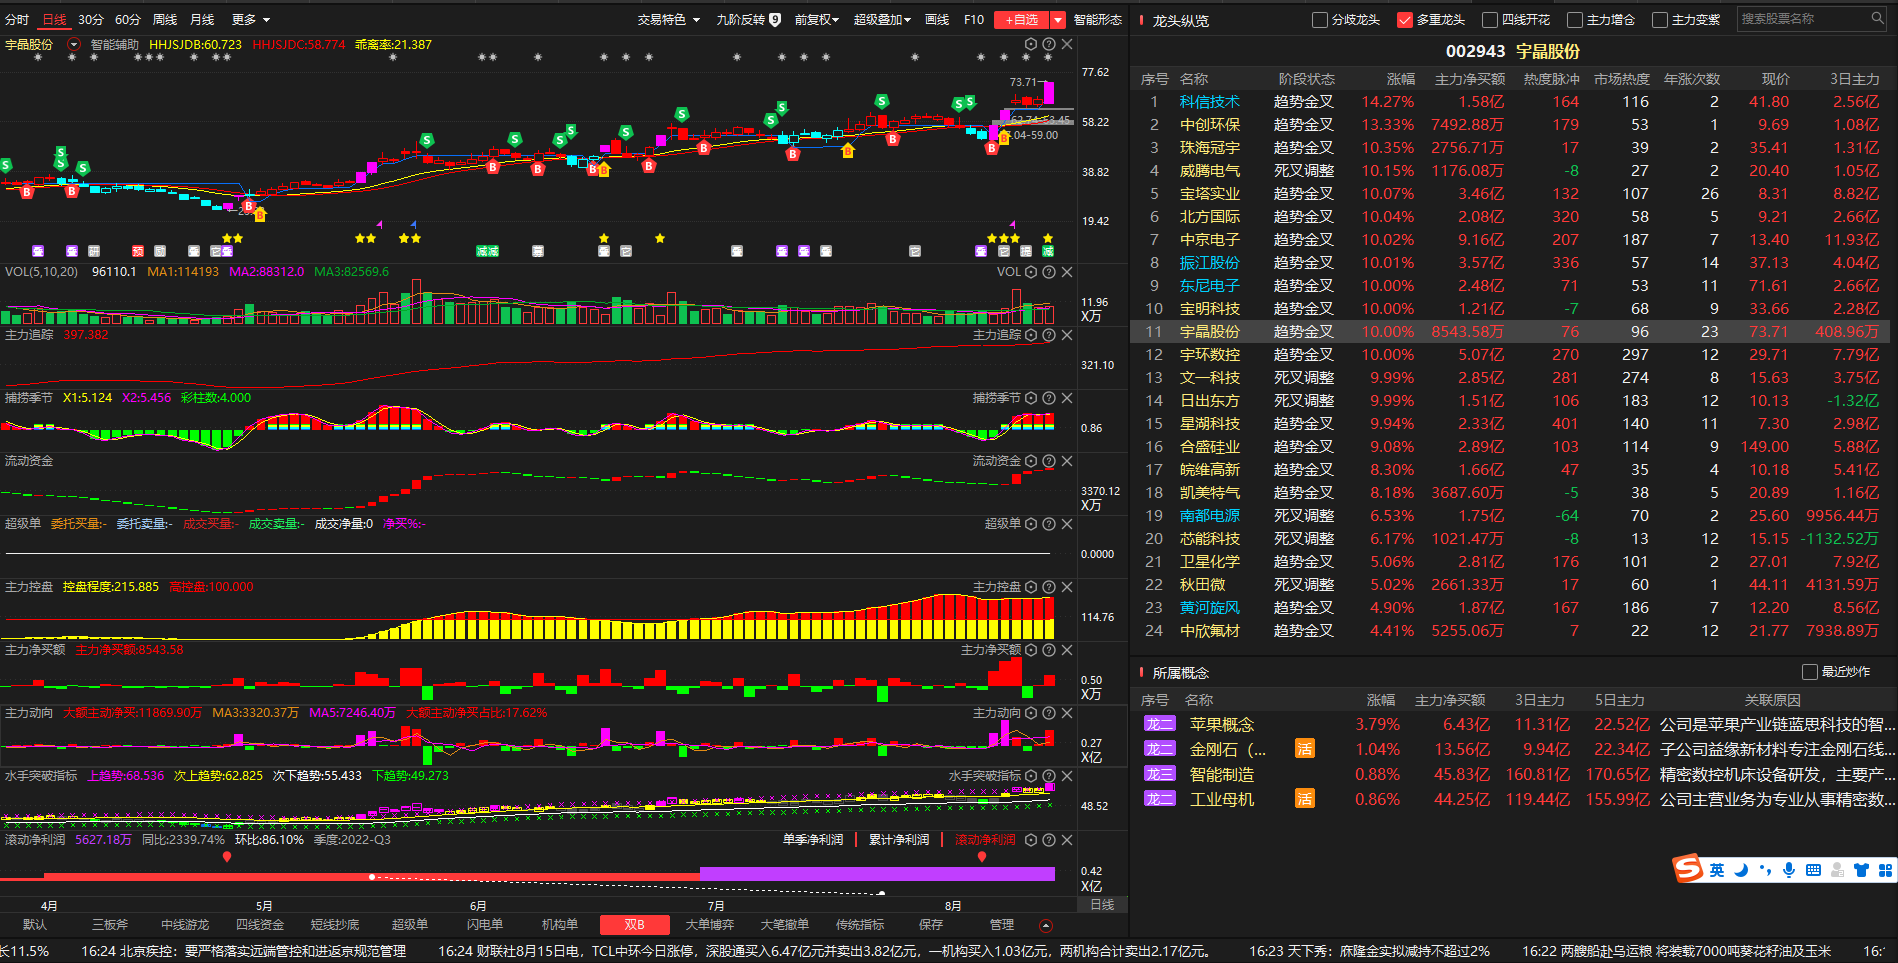Screen dimensions: 1898x963
Task: Click 日线 label right of date axis
Action: (1102, 904)
